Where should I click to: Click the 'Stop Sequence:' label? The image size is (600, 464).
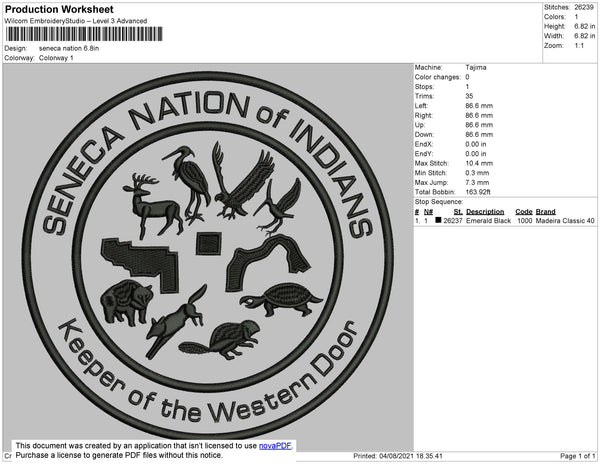[x=439, y=202]
